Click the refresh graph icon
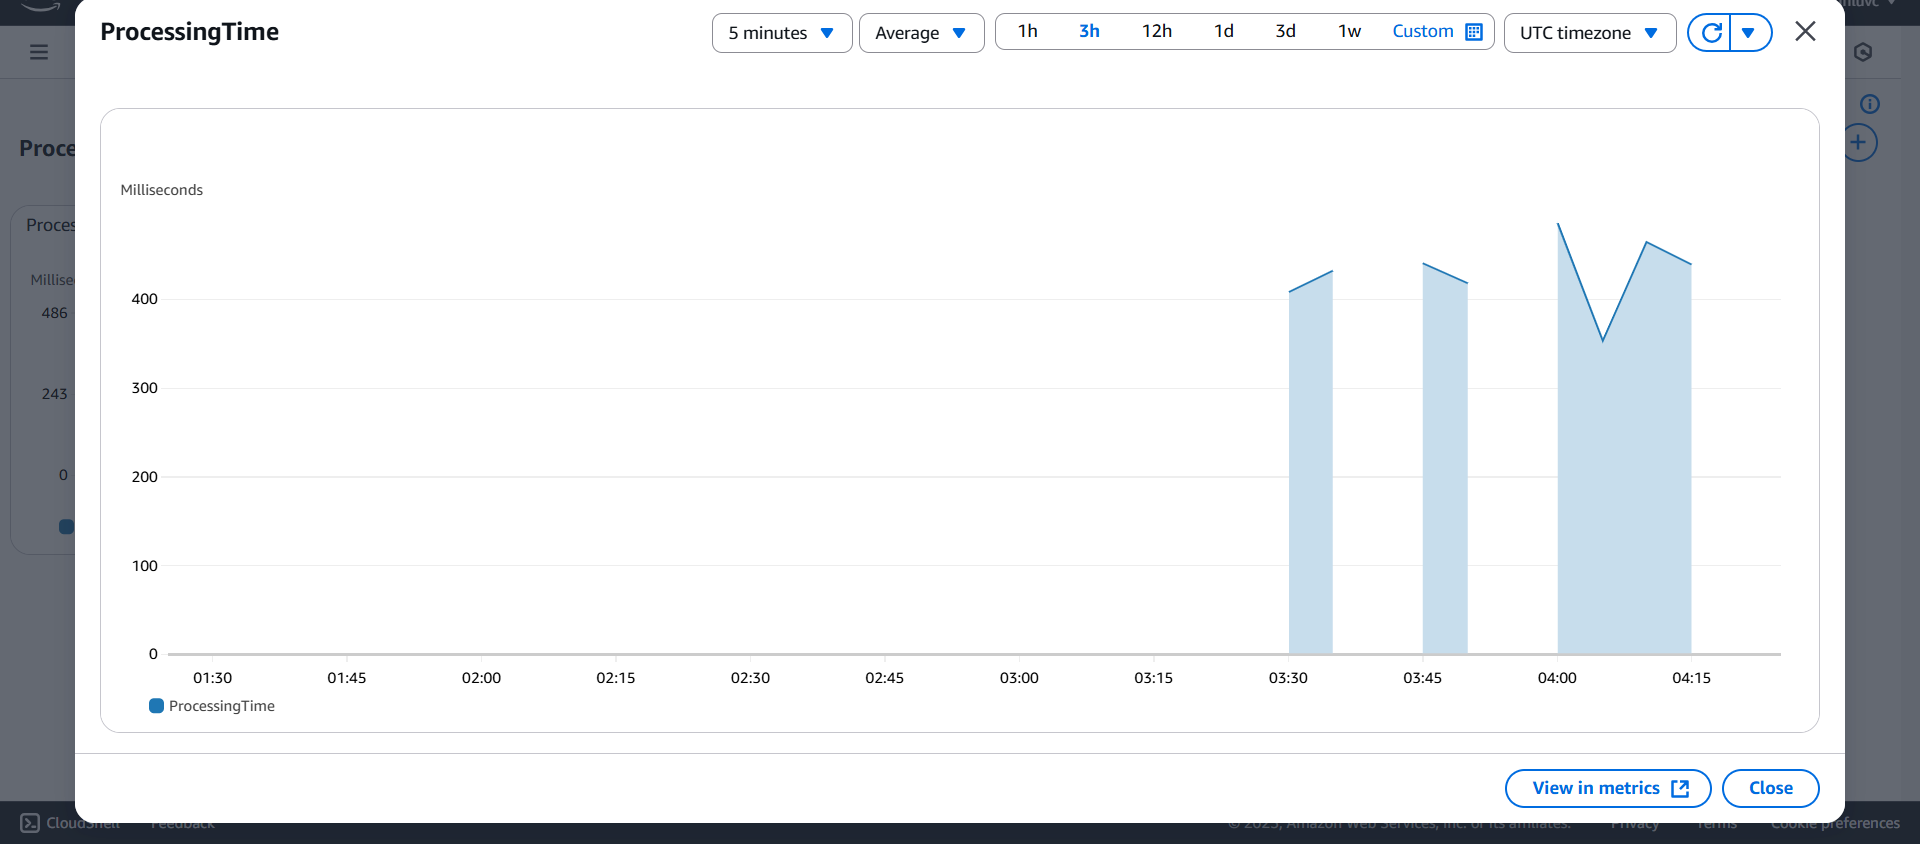Viewport: 1920px width, 844px height. point(1711,33)
